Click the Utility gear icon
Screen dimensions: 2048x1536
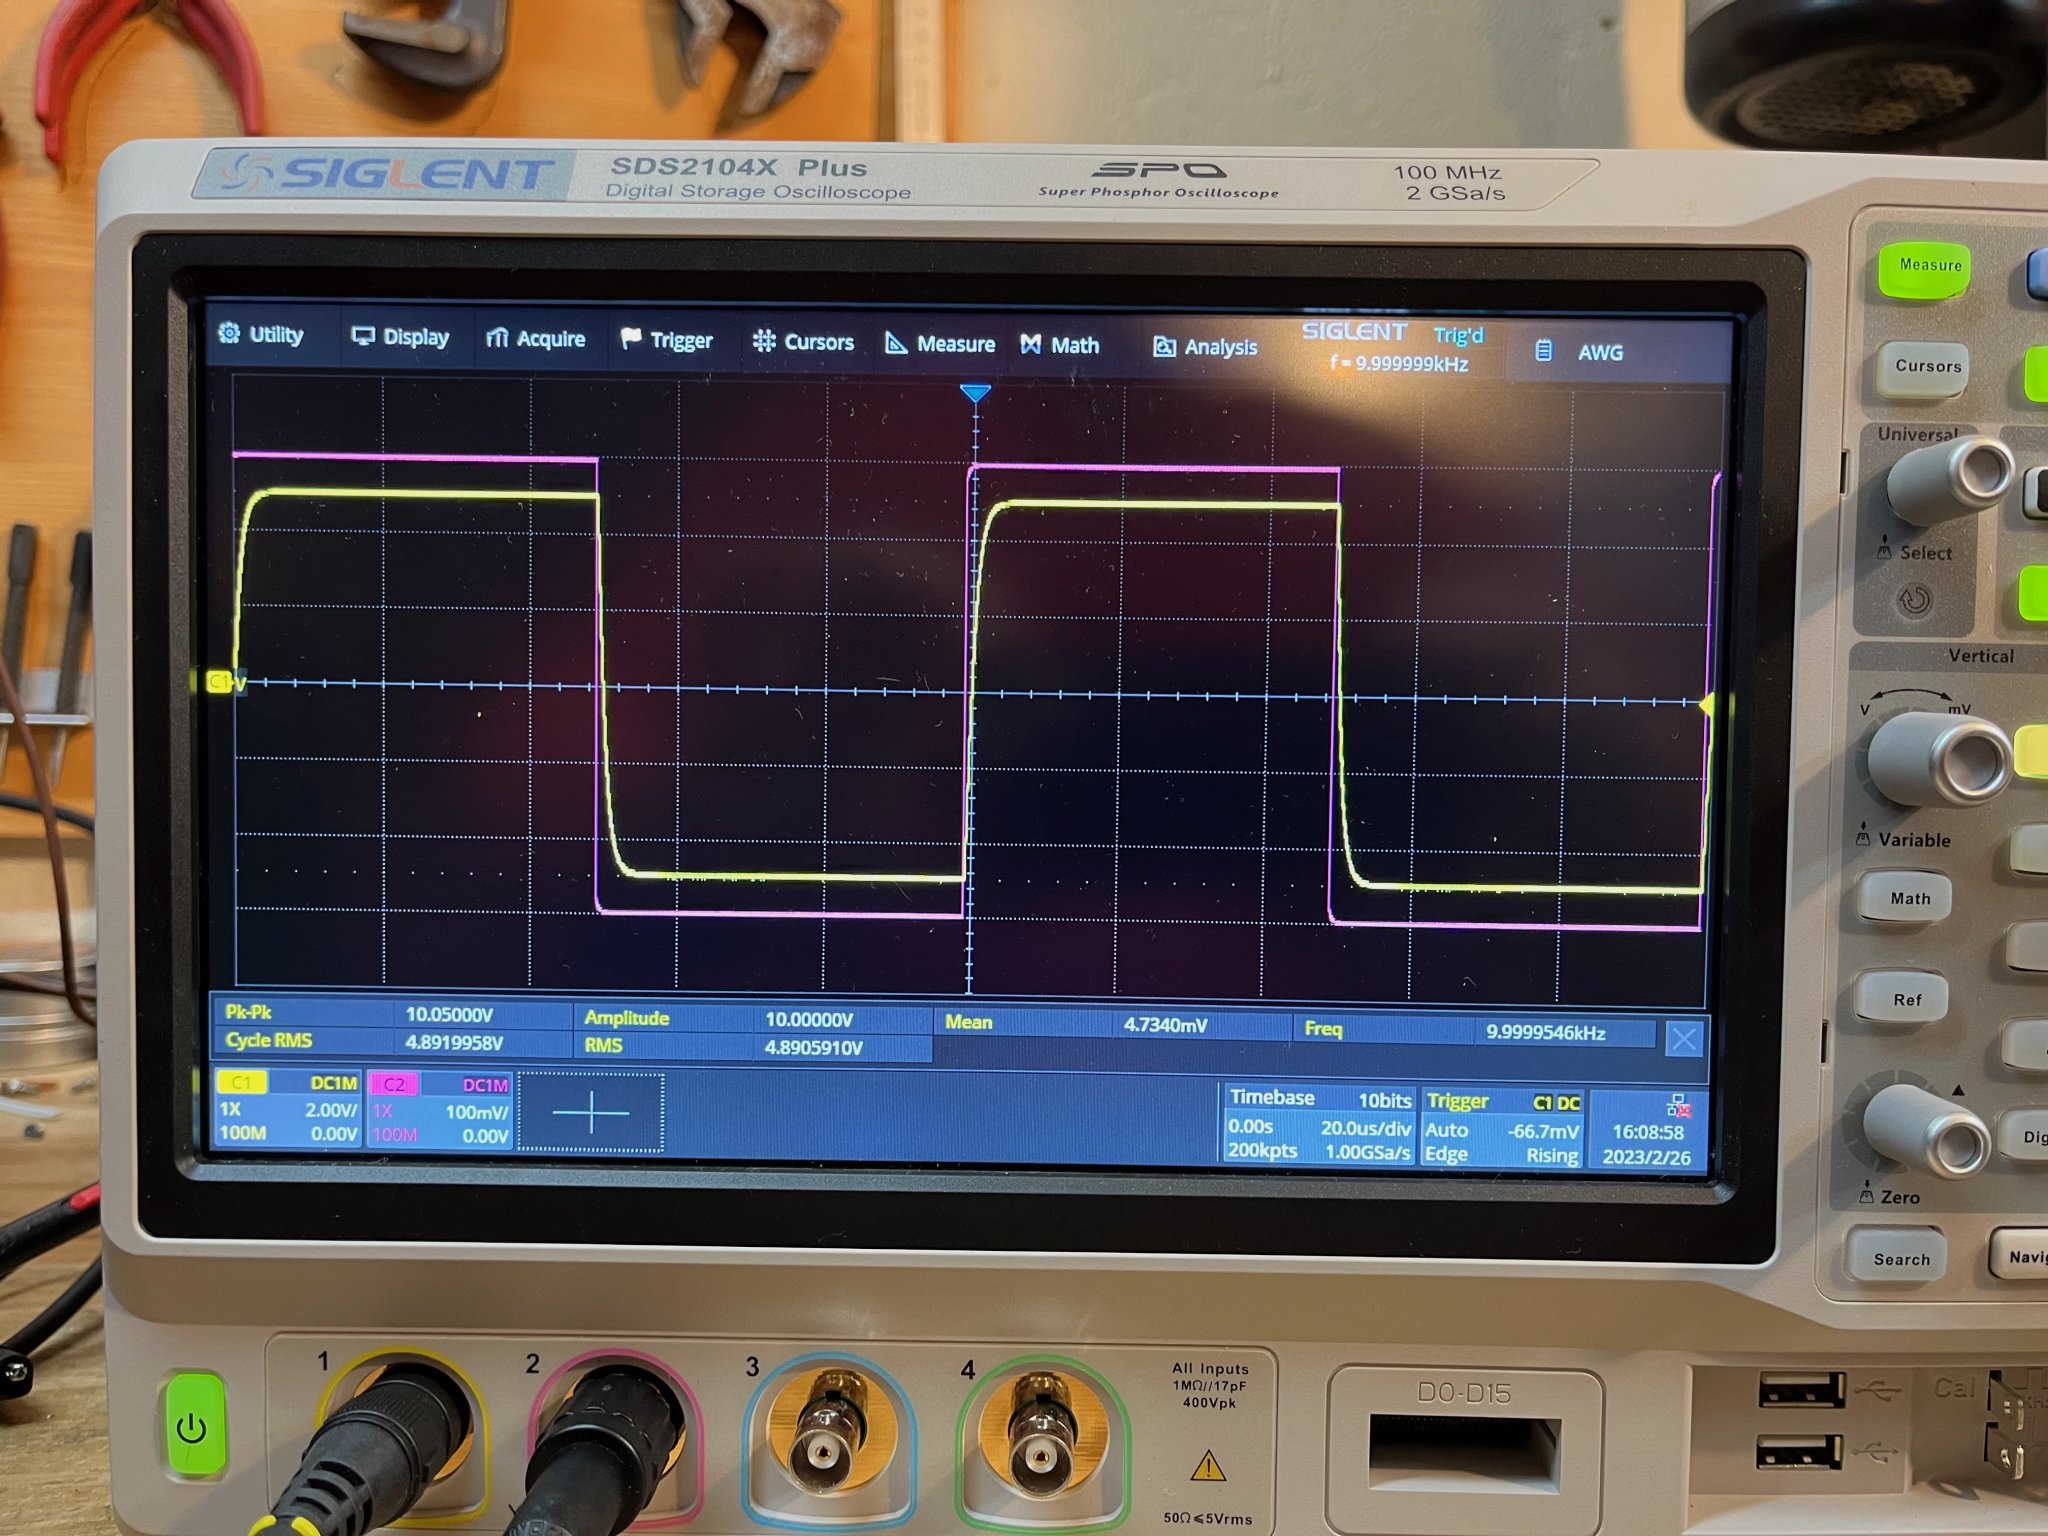(x=229, y=333)
